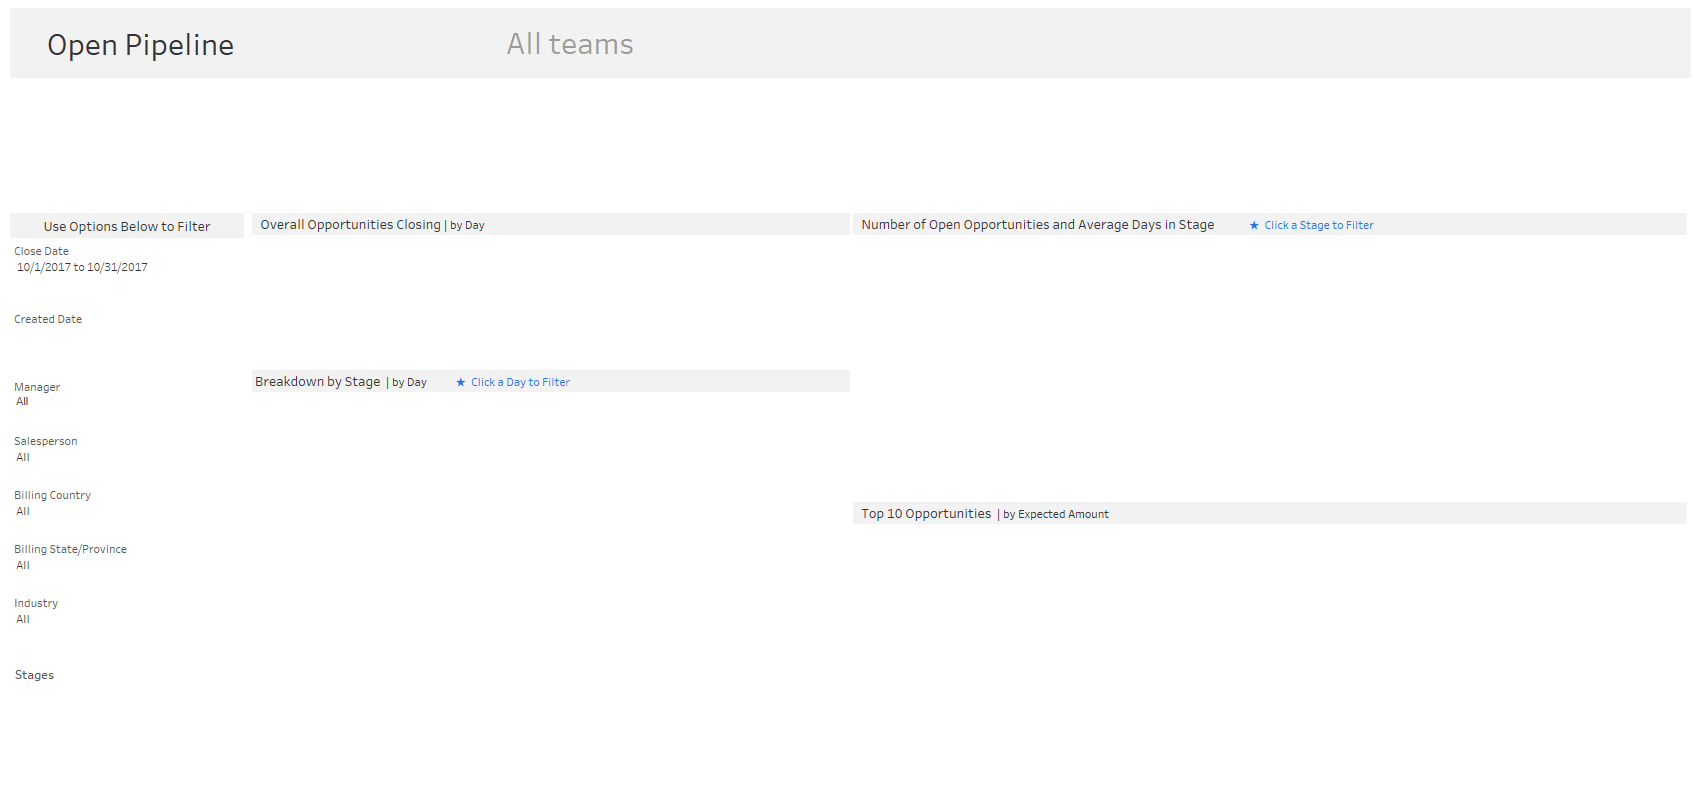Open the Billing State/Province filter showing All
Image resolution: width=1699 pixels, height=795 pixels.
[23, 565]
